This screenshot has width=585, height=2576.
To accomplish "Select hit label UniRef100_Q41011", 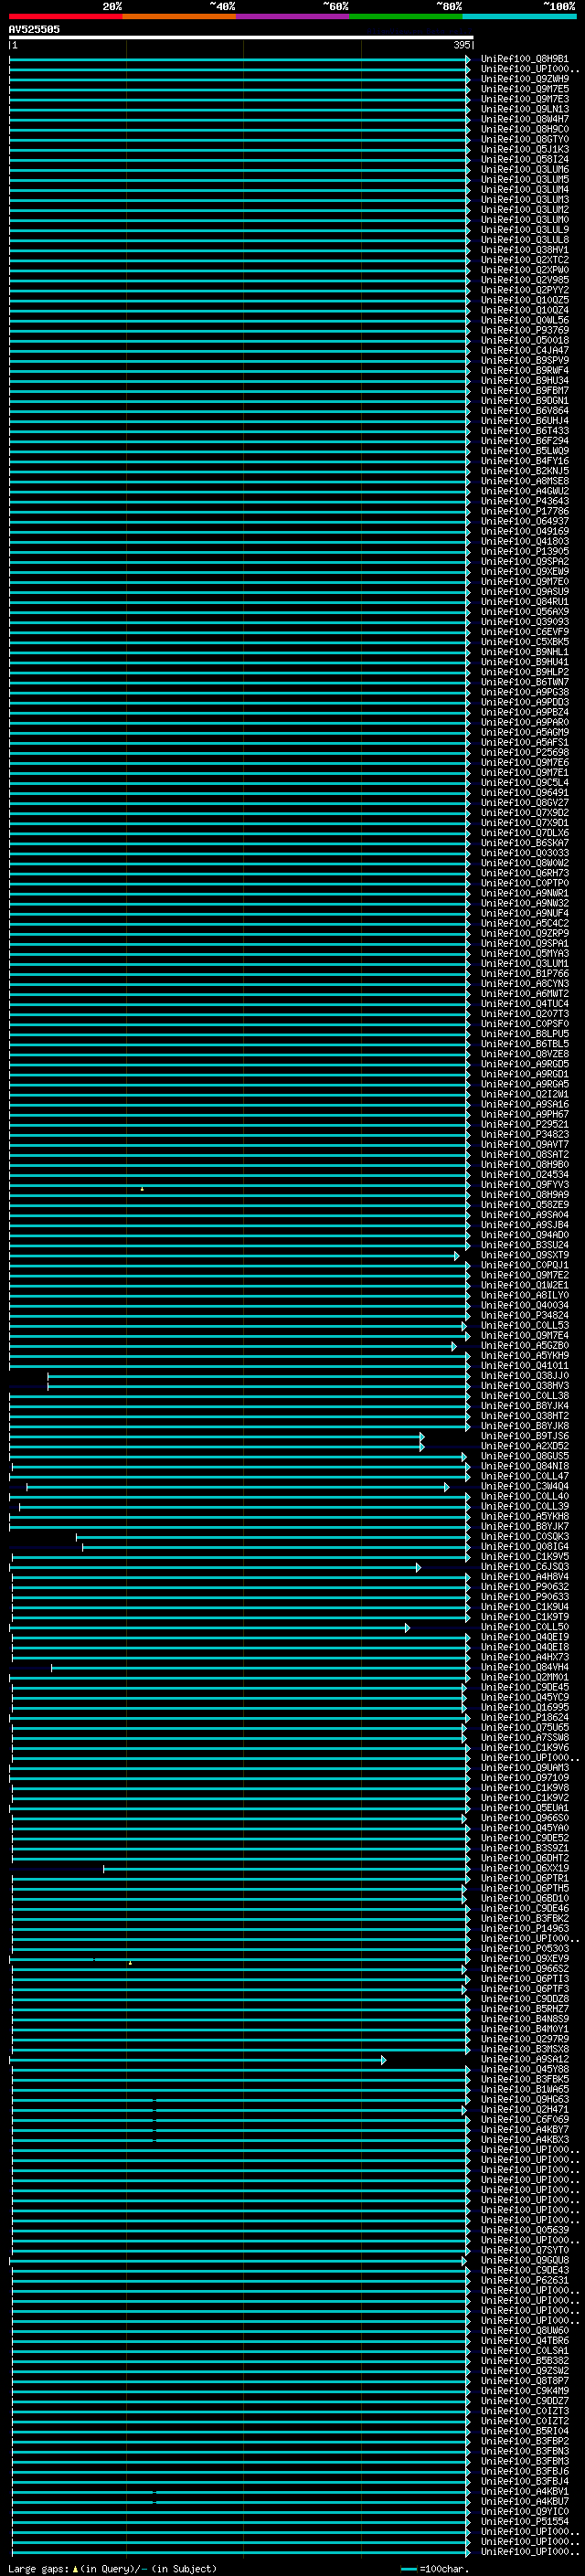I will 525,1365.
